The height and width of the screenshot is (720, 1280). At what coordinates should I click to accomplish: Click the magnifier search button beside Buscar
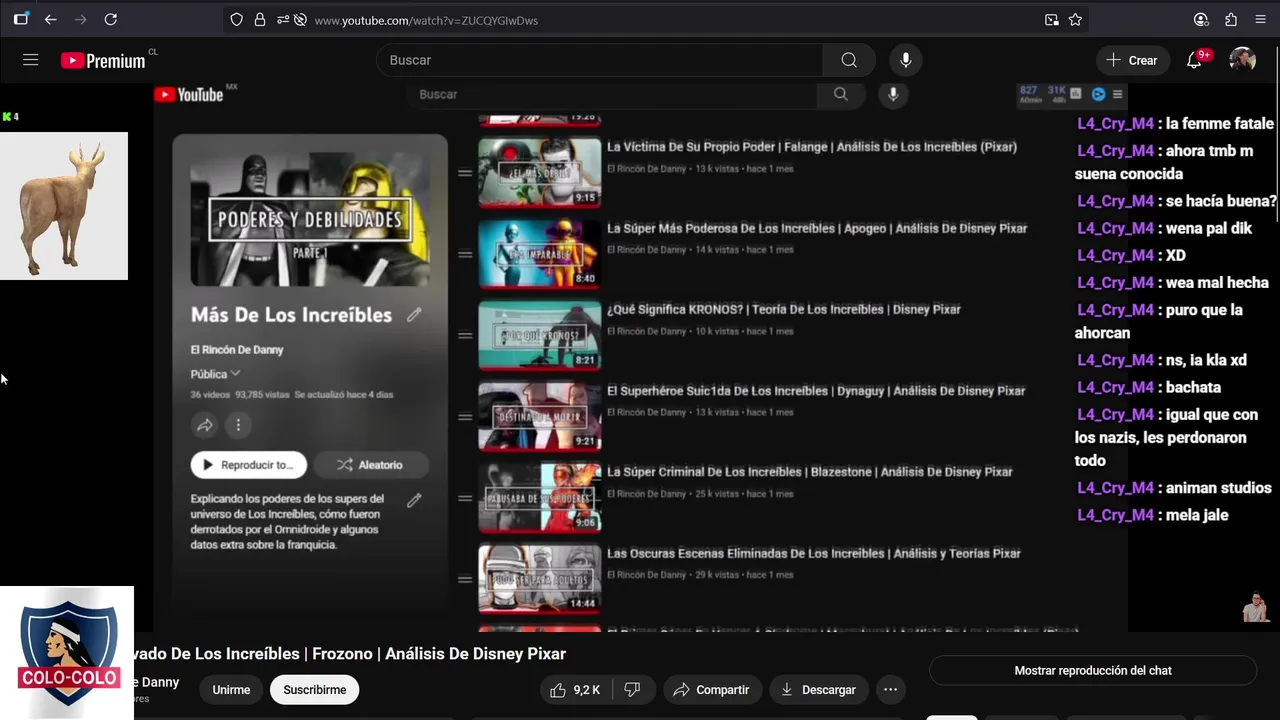click(849, 60)
